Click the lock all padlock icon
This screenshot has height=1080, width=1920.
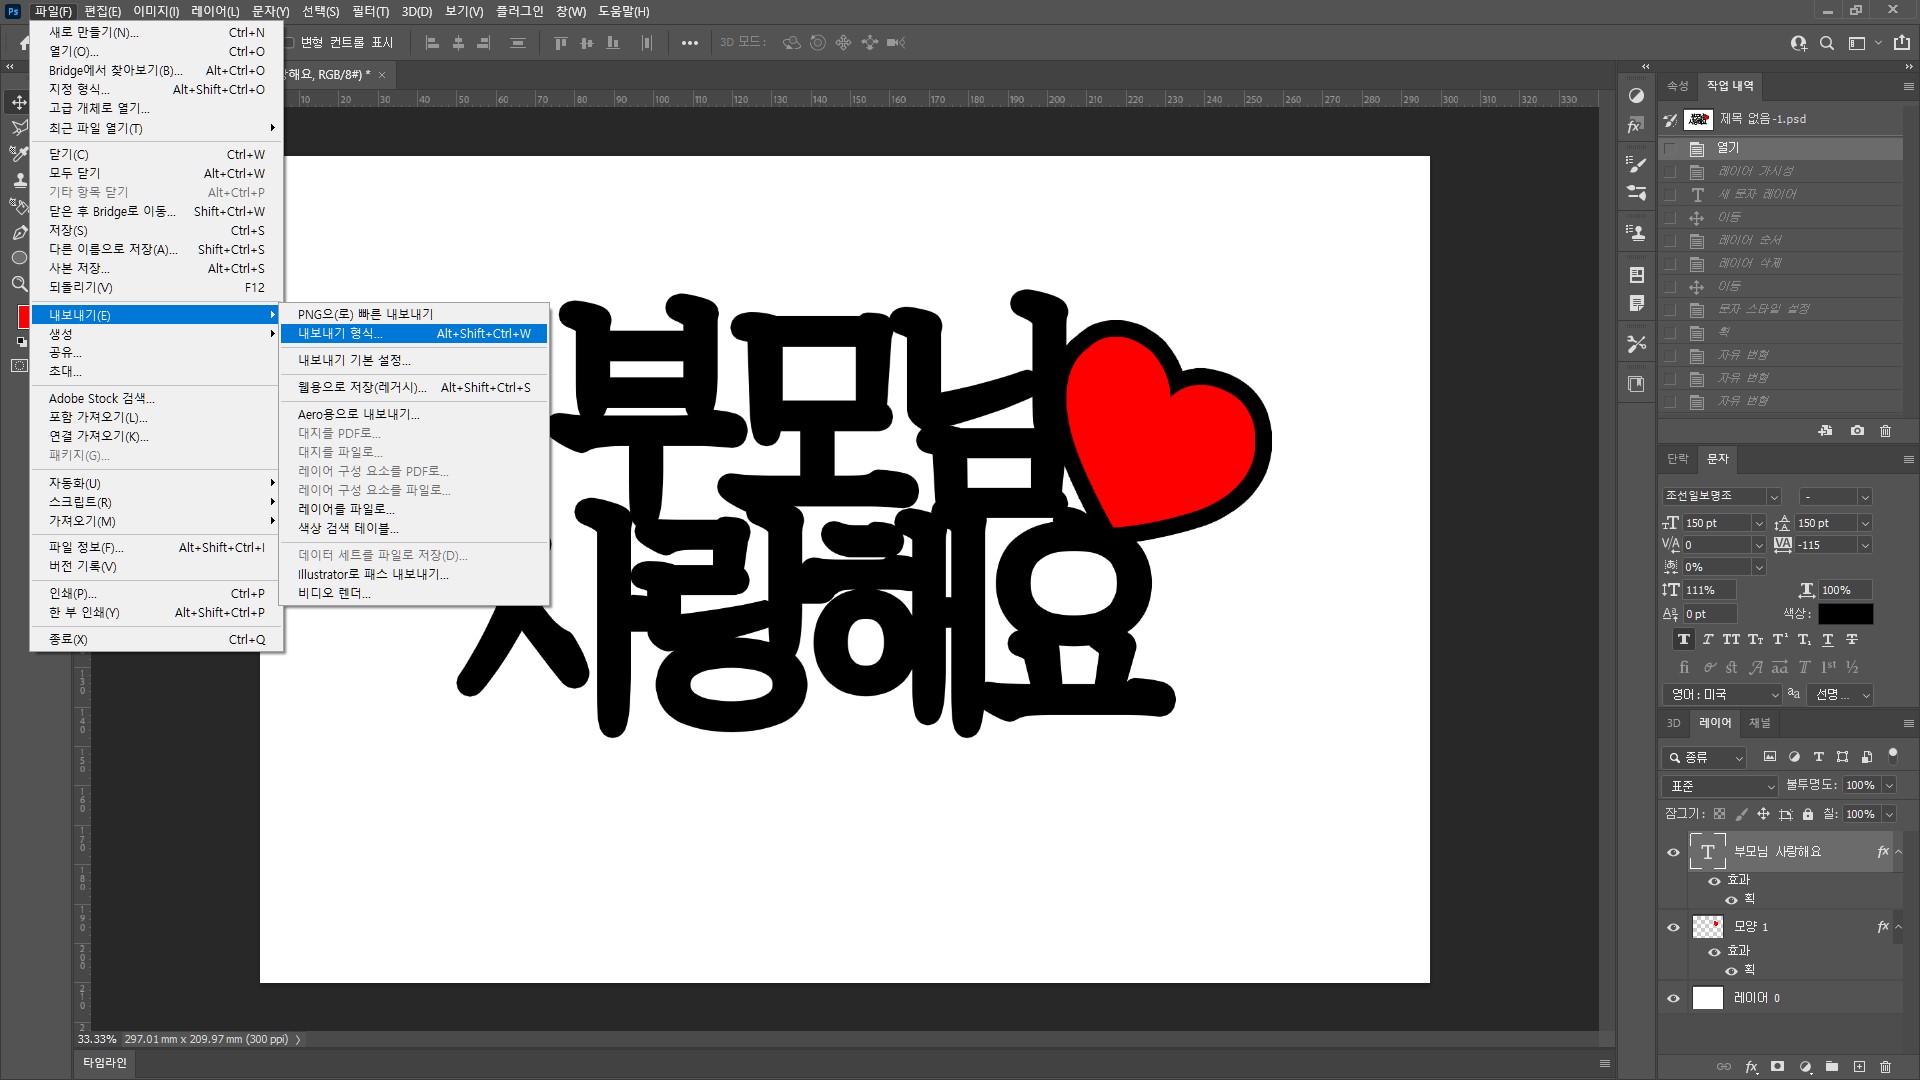point(1808,814)
